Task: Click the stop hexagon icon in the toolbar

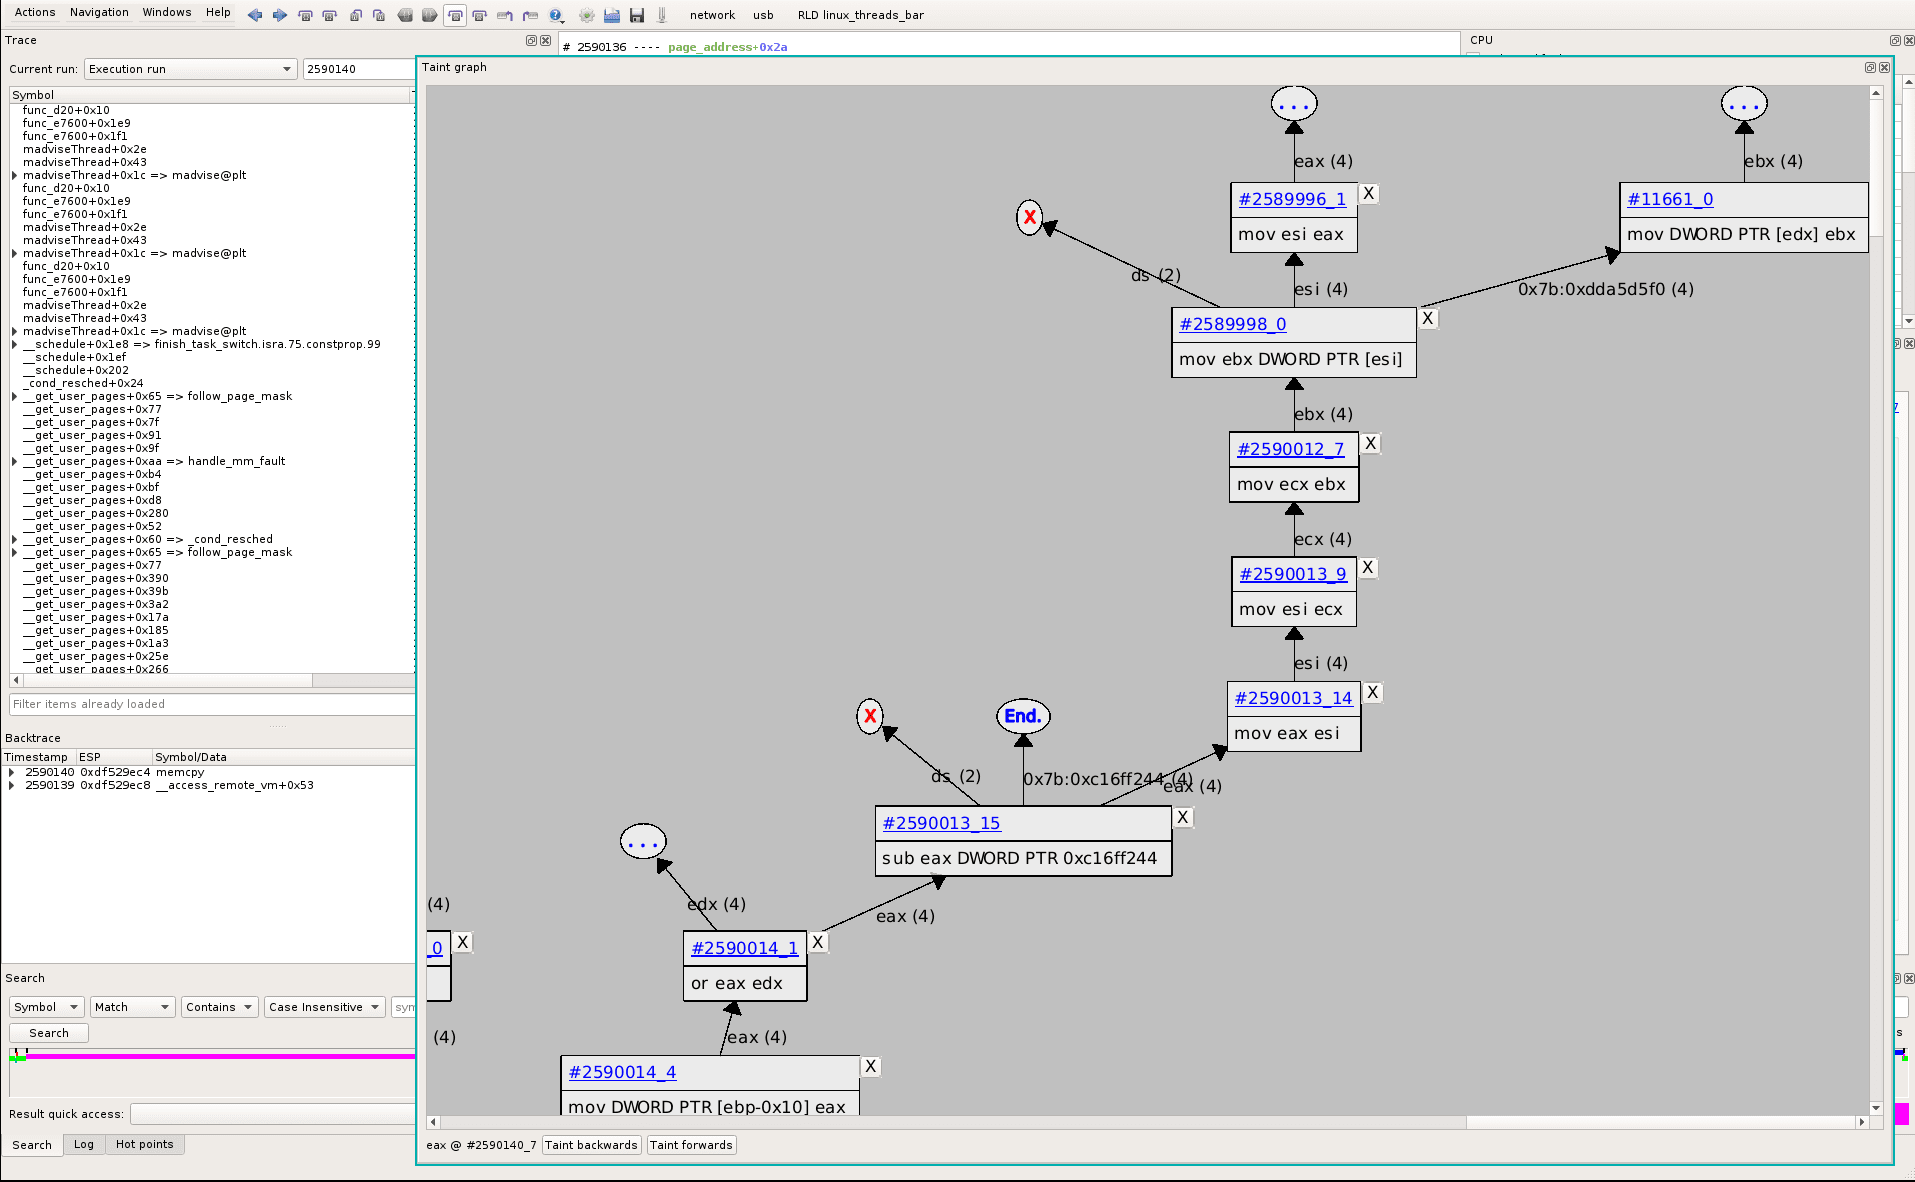Action: coord(407,15)
